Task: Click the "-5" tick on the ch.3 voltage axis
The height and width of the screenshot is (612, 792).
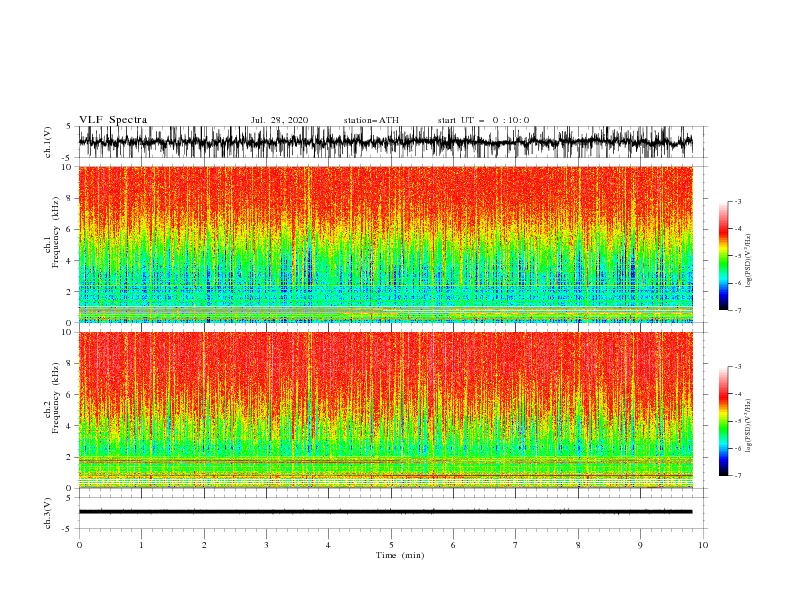Action: coord(68,529)
